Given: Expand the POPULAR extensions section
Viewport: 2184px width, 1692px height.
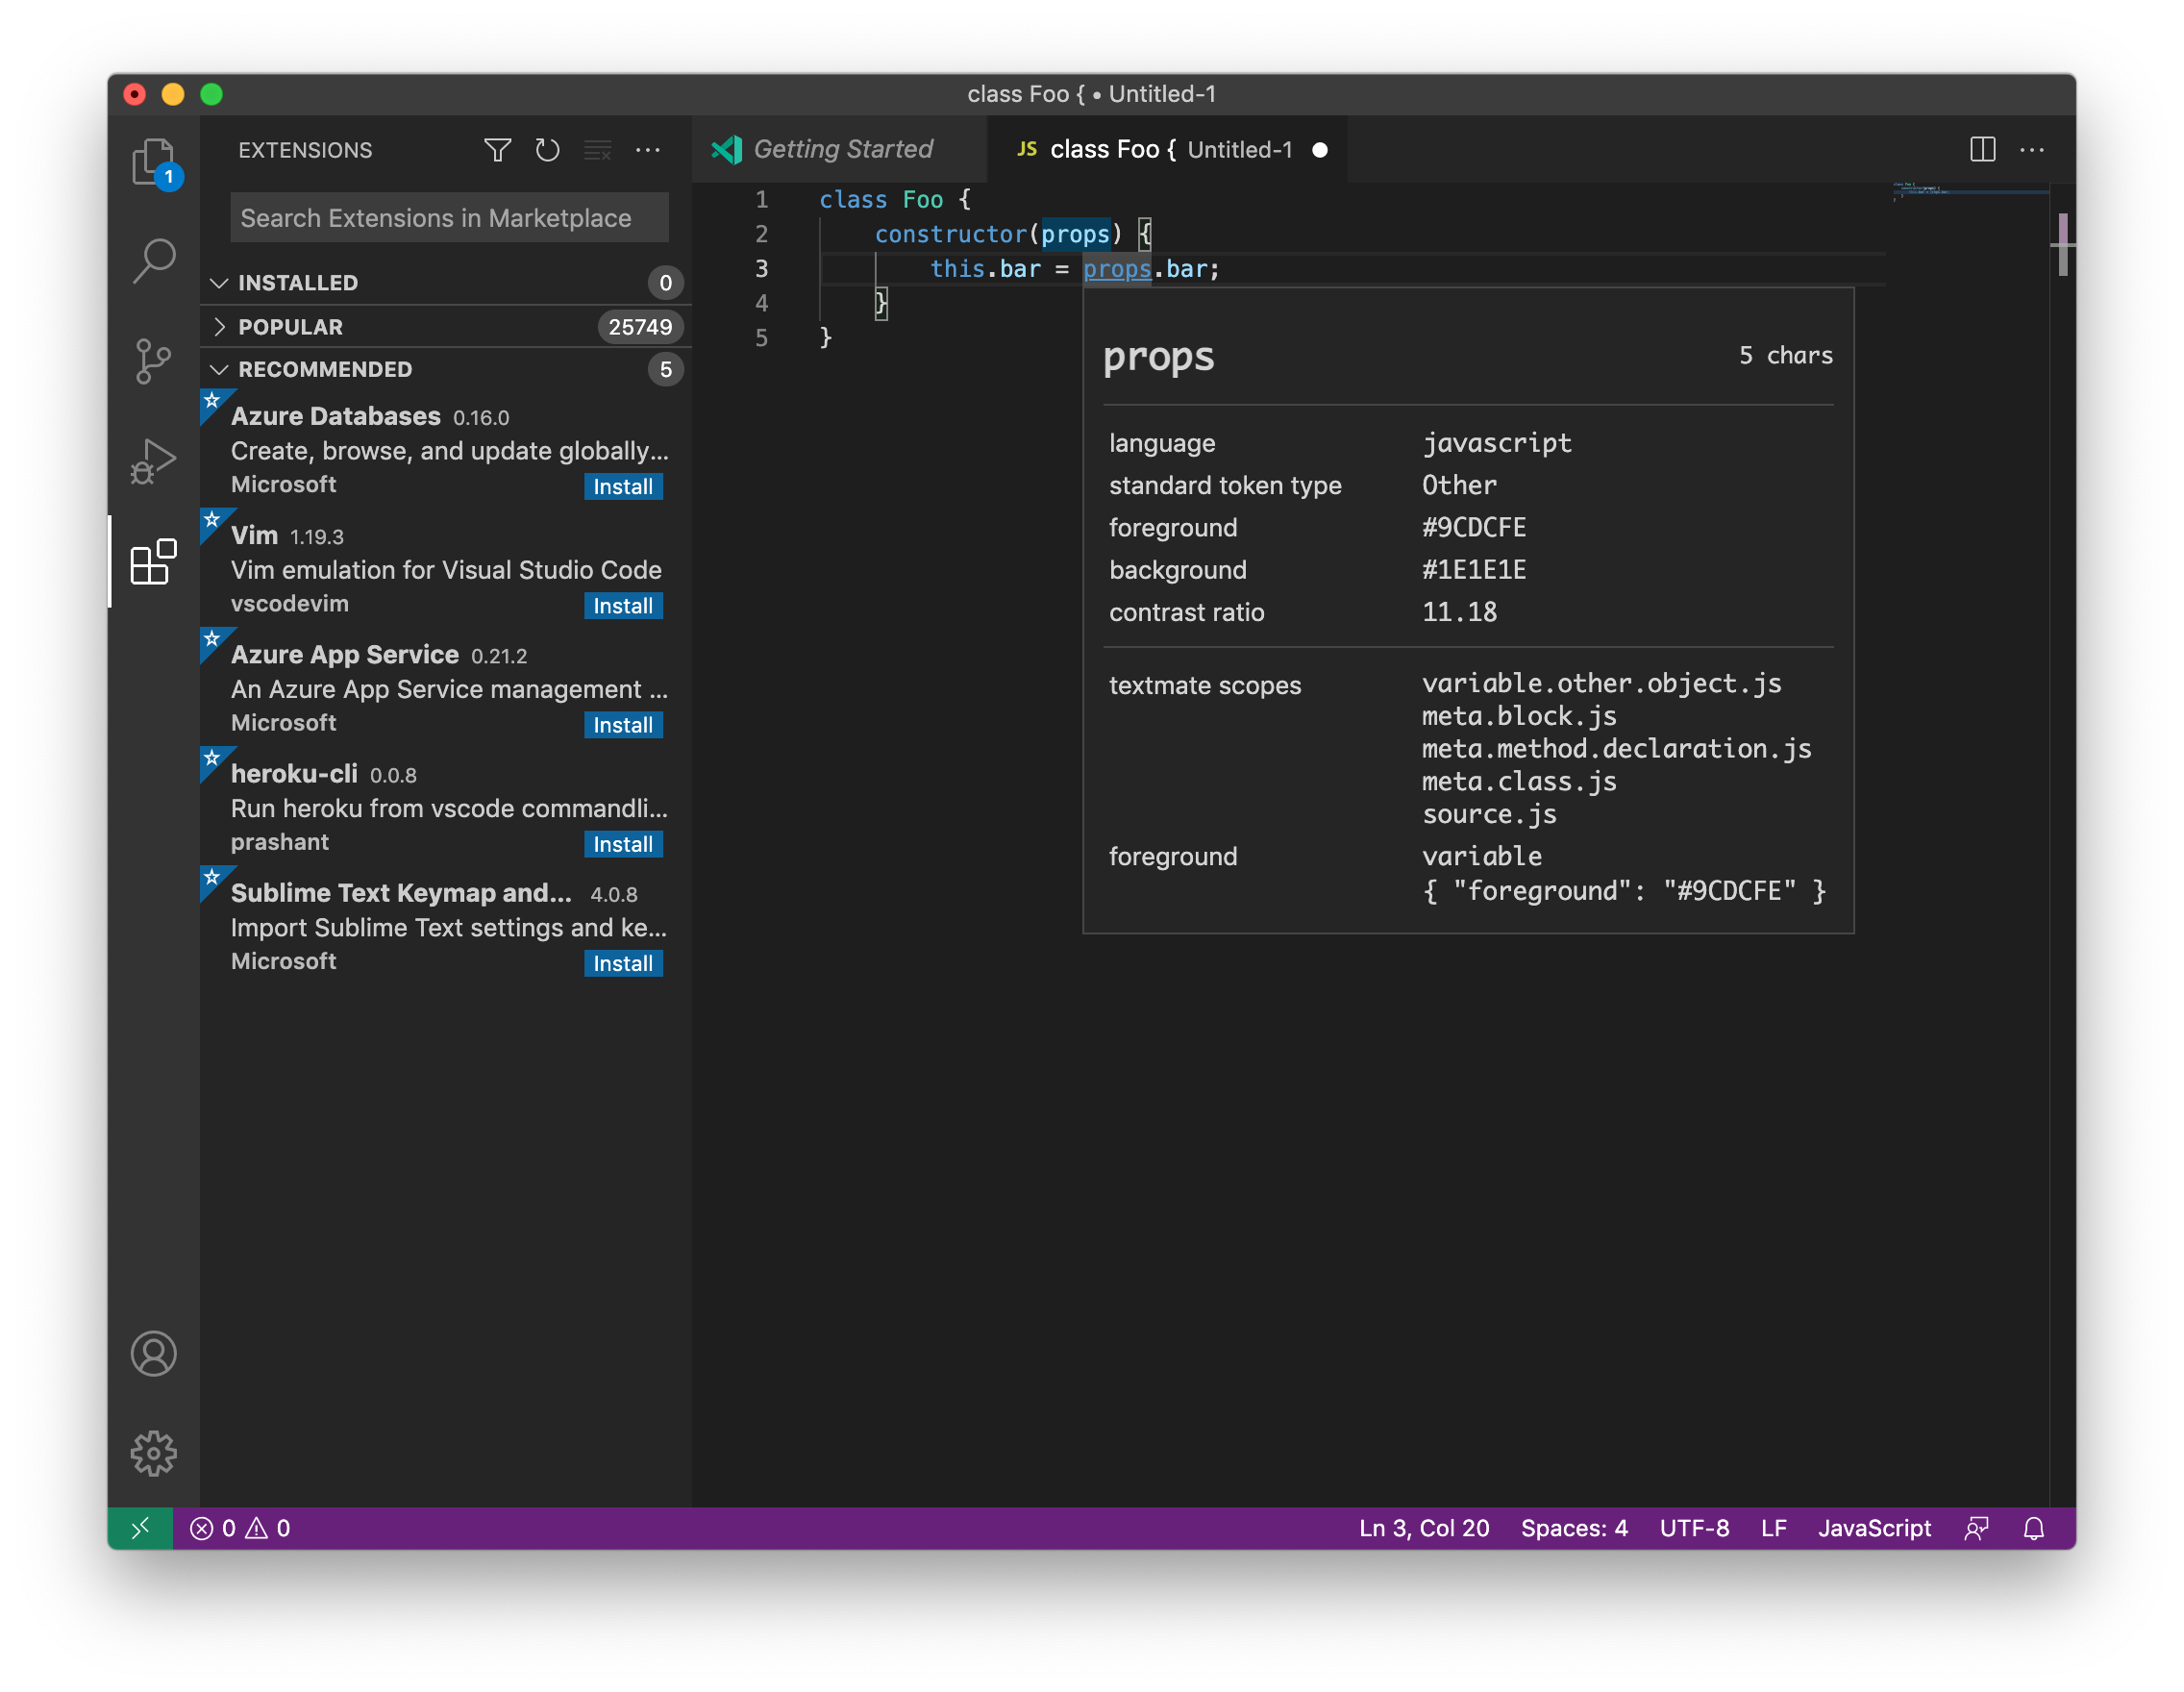Looking at the screenshot, I should [x=290, y=326].
